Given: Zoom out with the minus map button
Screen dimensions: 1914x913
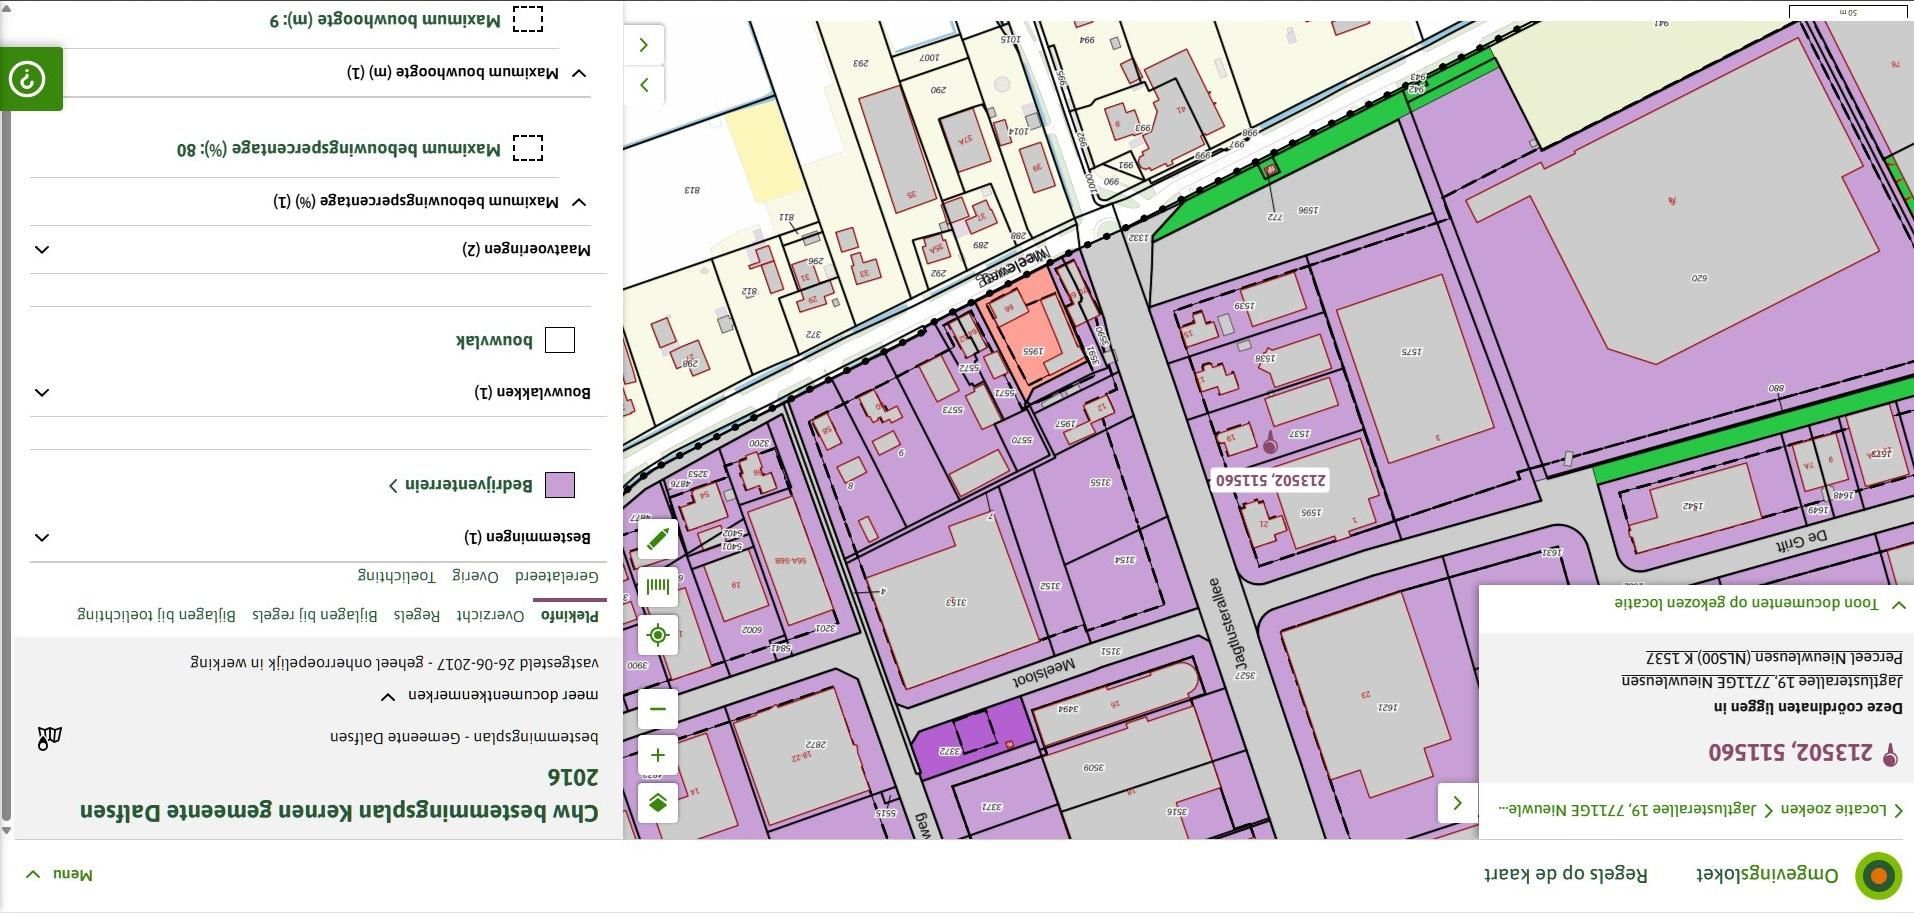Looking at the screenshot, I should click(658, 709).
